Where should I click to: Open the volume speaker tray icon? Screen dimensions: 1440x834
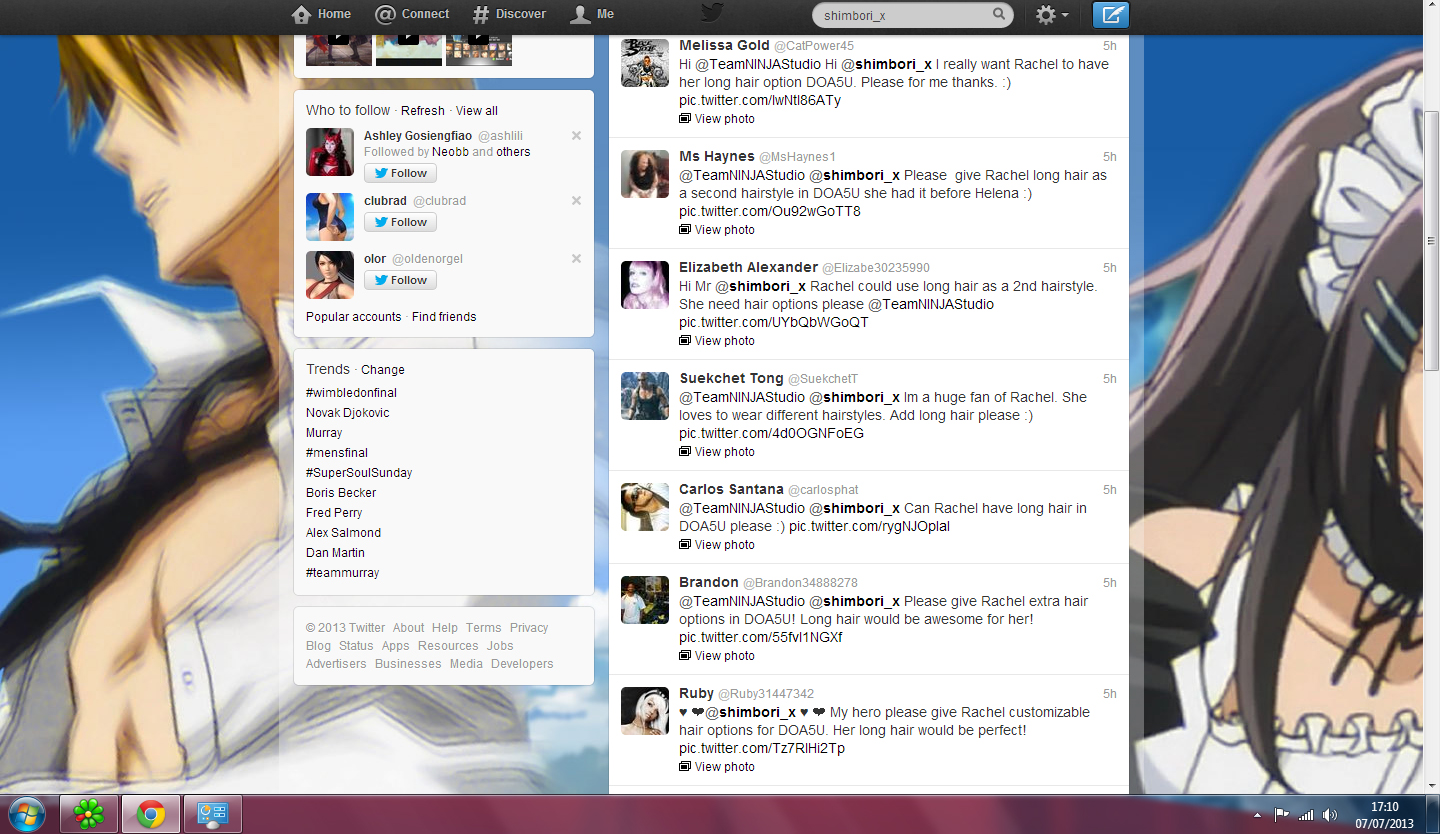click(1329, 815)
